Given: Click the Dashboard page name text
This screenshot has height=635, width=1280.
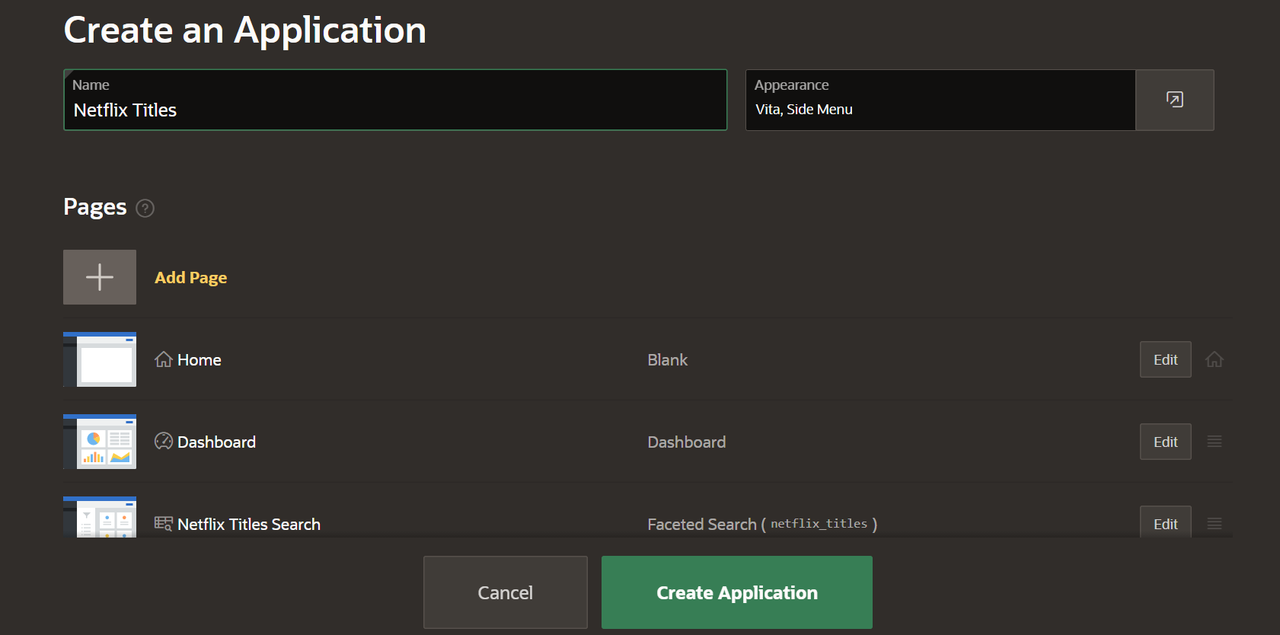Looking at the screenshot, I should (216, 442).
